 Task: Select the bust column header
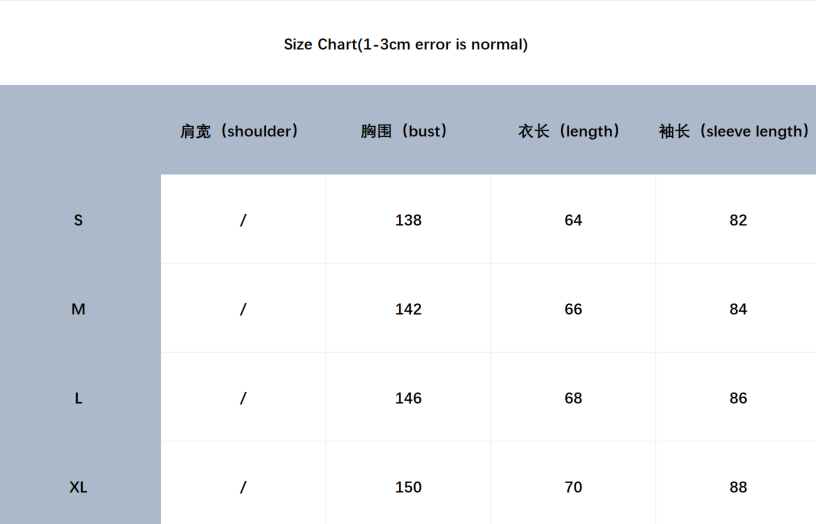coord(405,131)
